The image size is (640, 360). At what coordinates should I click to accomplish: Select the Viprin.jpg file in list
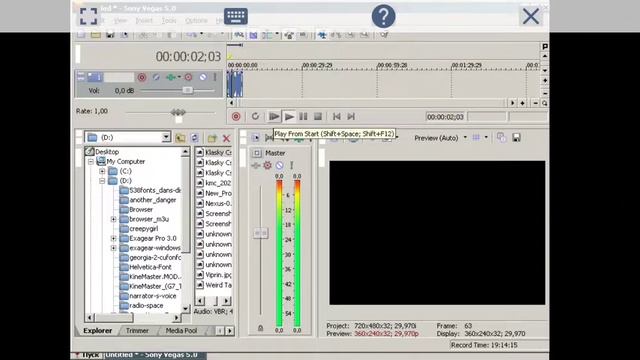[x=218, y=275]
